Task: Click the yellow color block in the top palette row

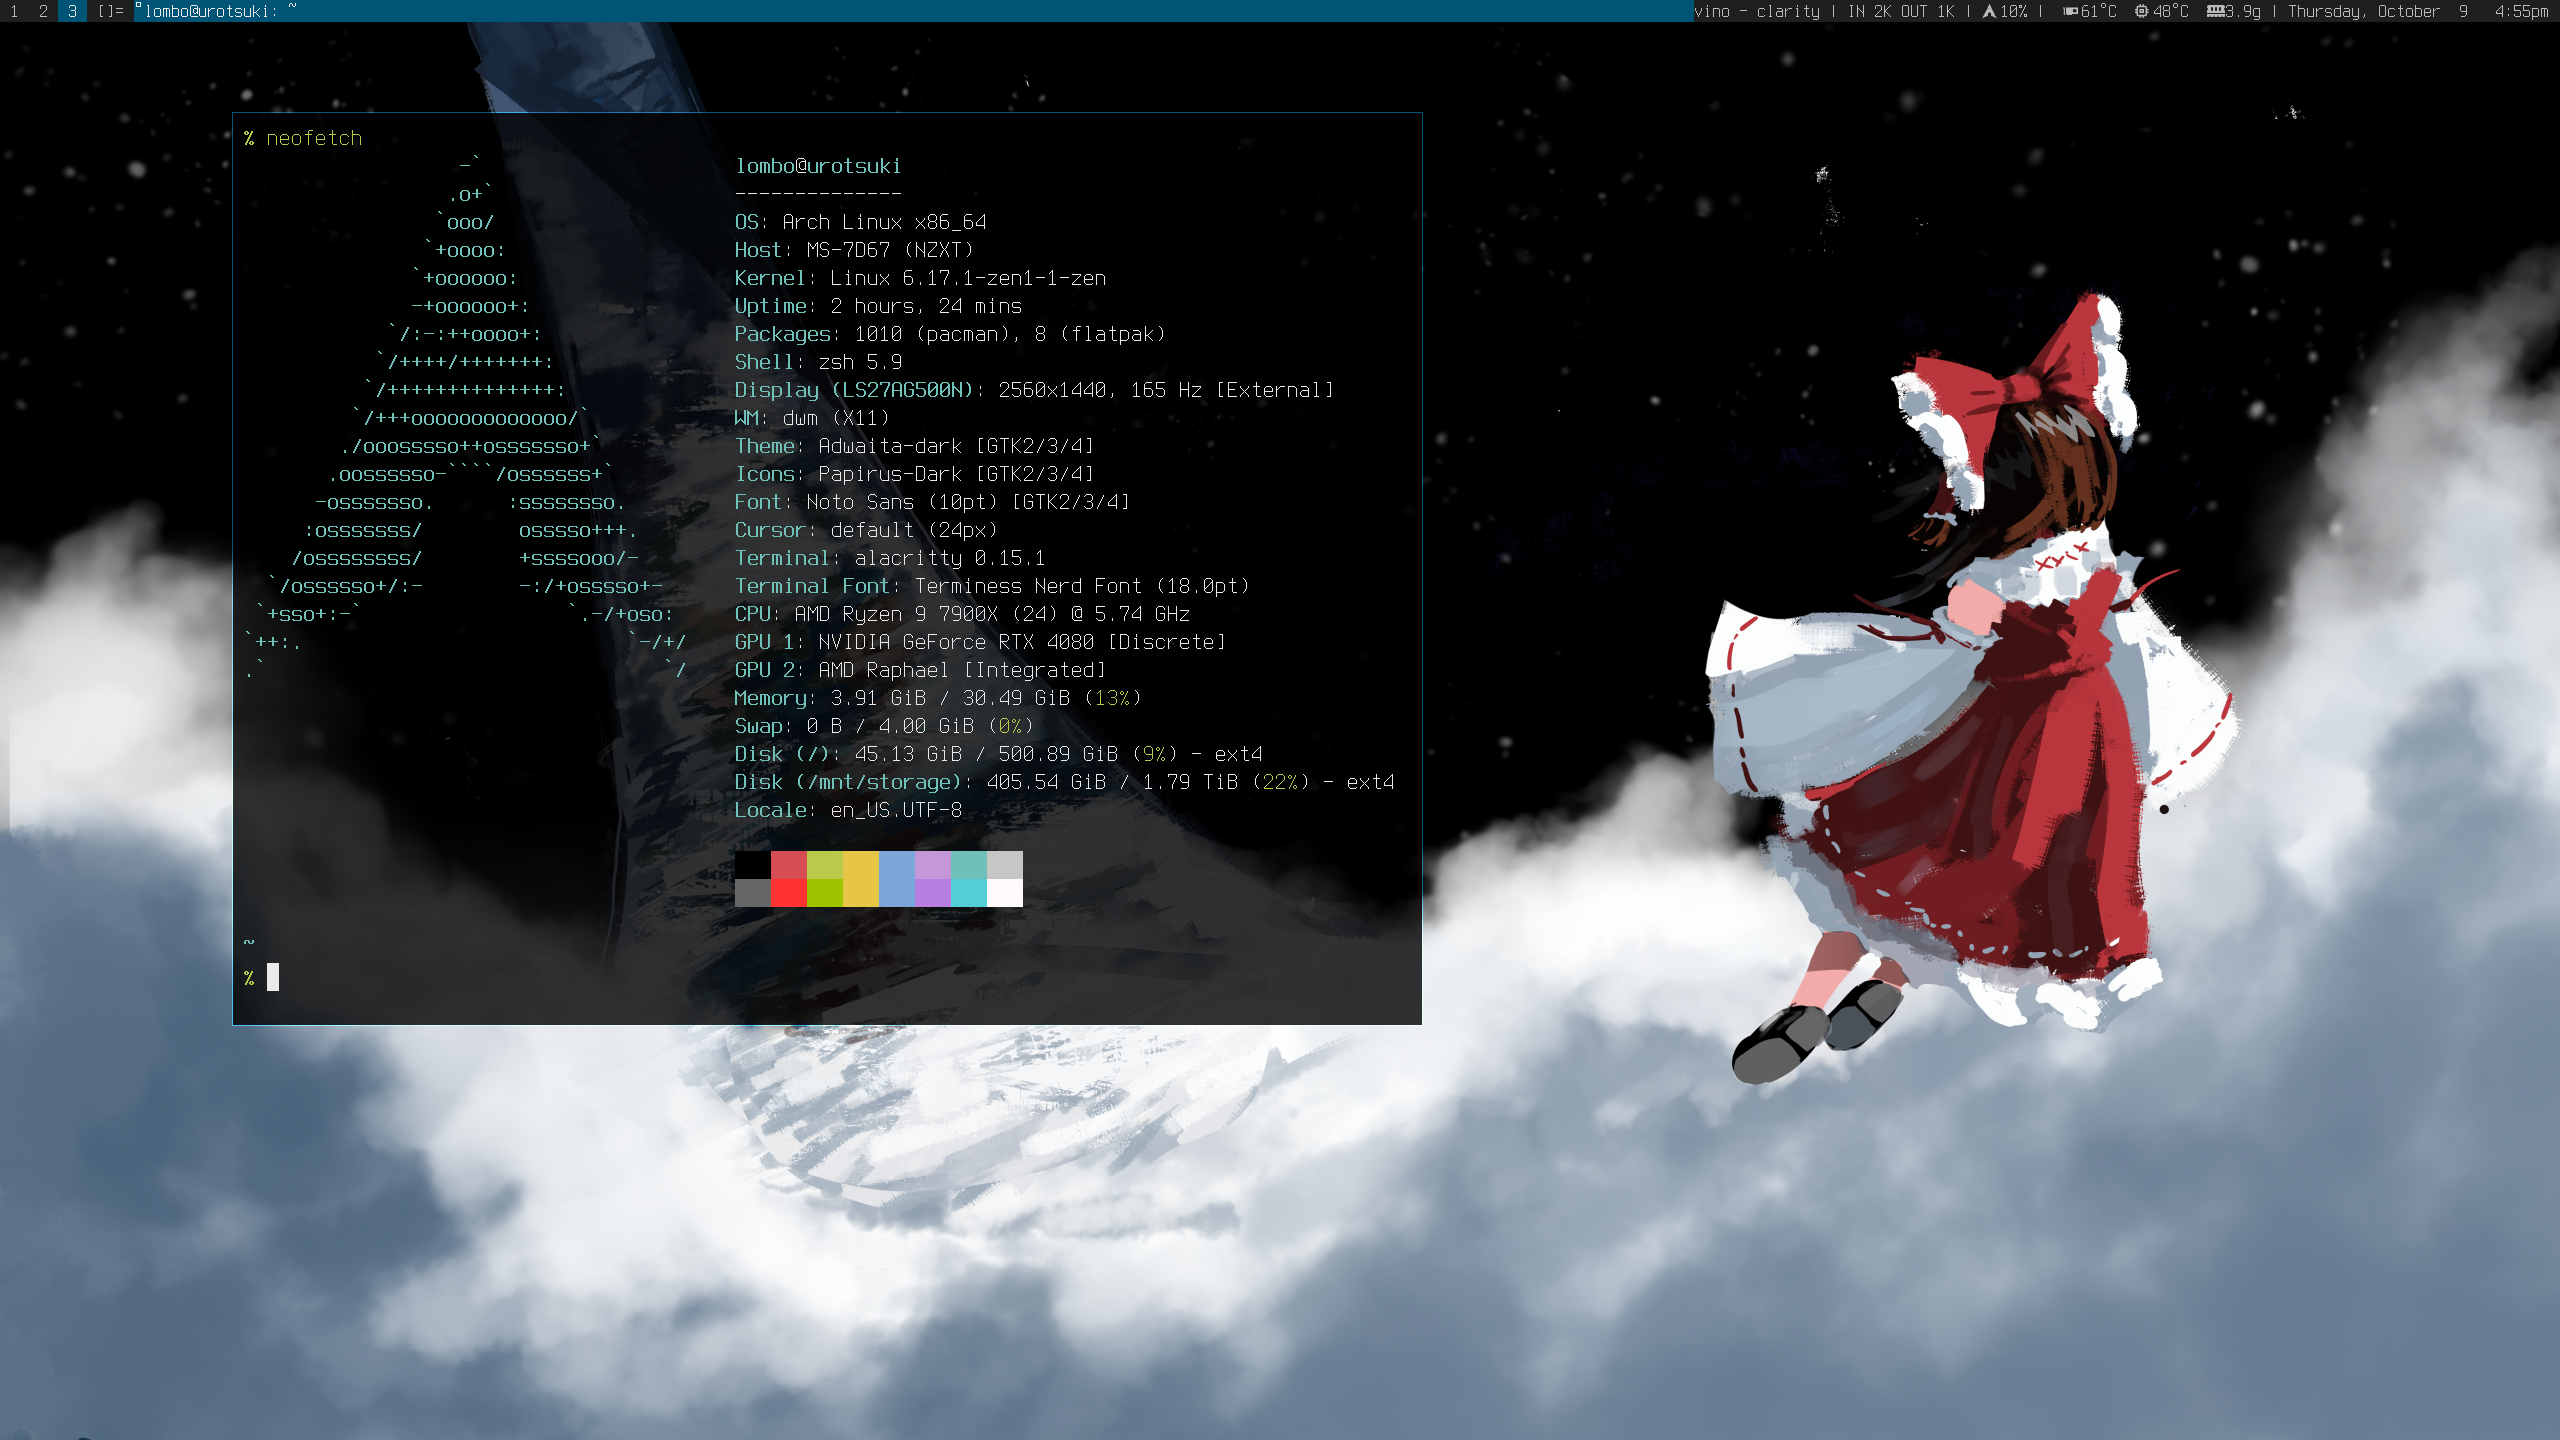Action: [x=860, y=865]
